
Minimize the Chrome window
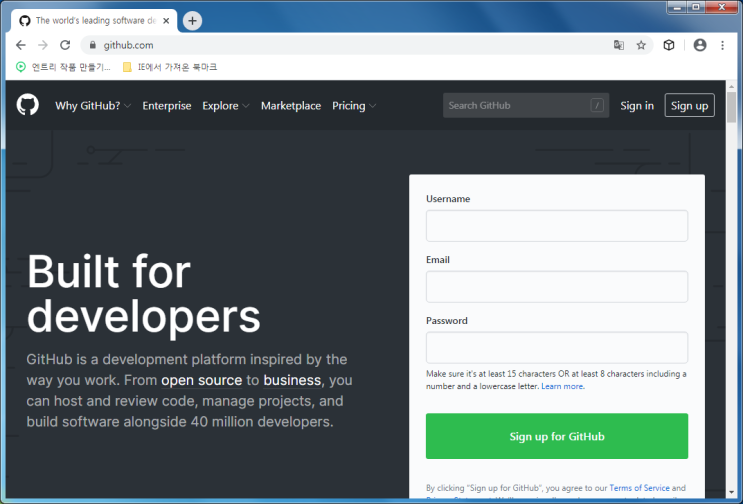(x=678, y=7)
